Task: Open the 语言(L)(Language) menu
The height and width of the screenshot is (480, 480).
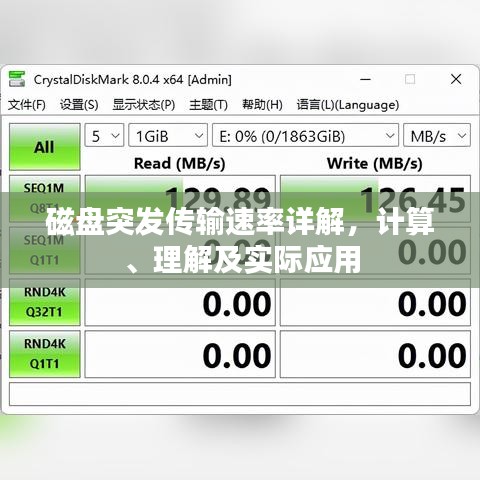Action: pos(348,105)
